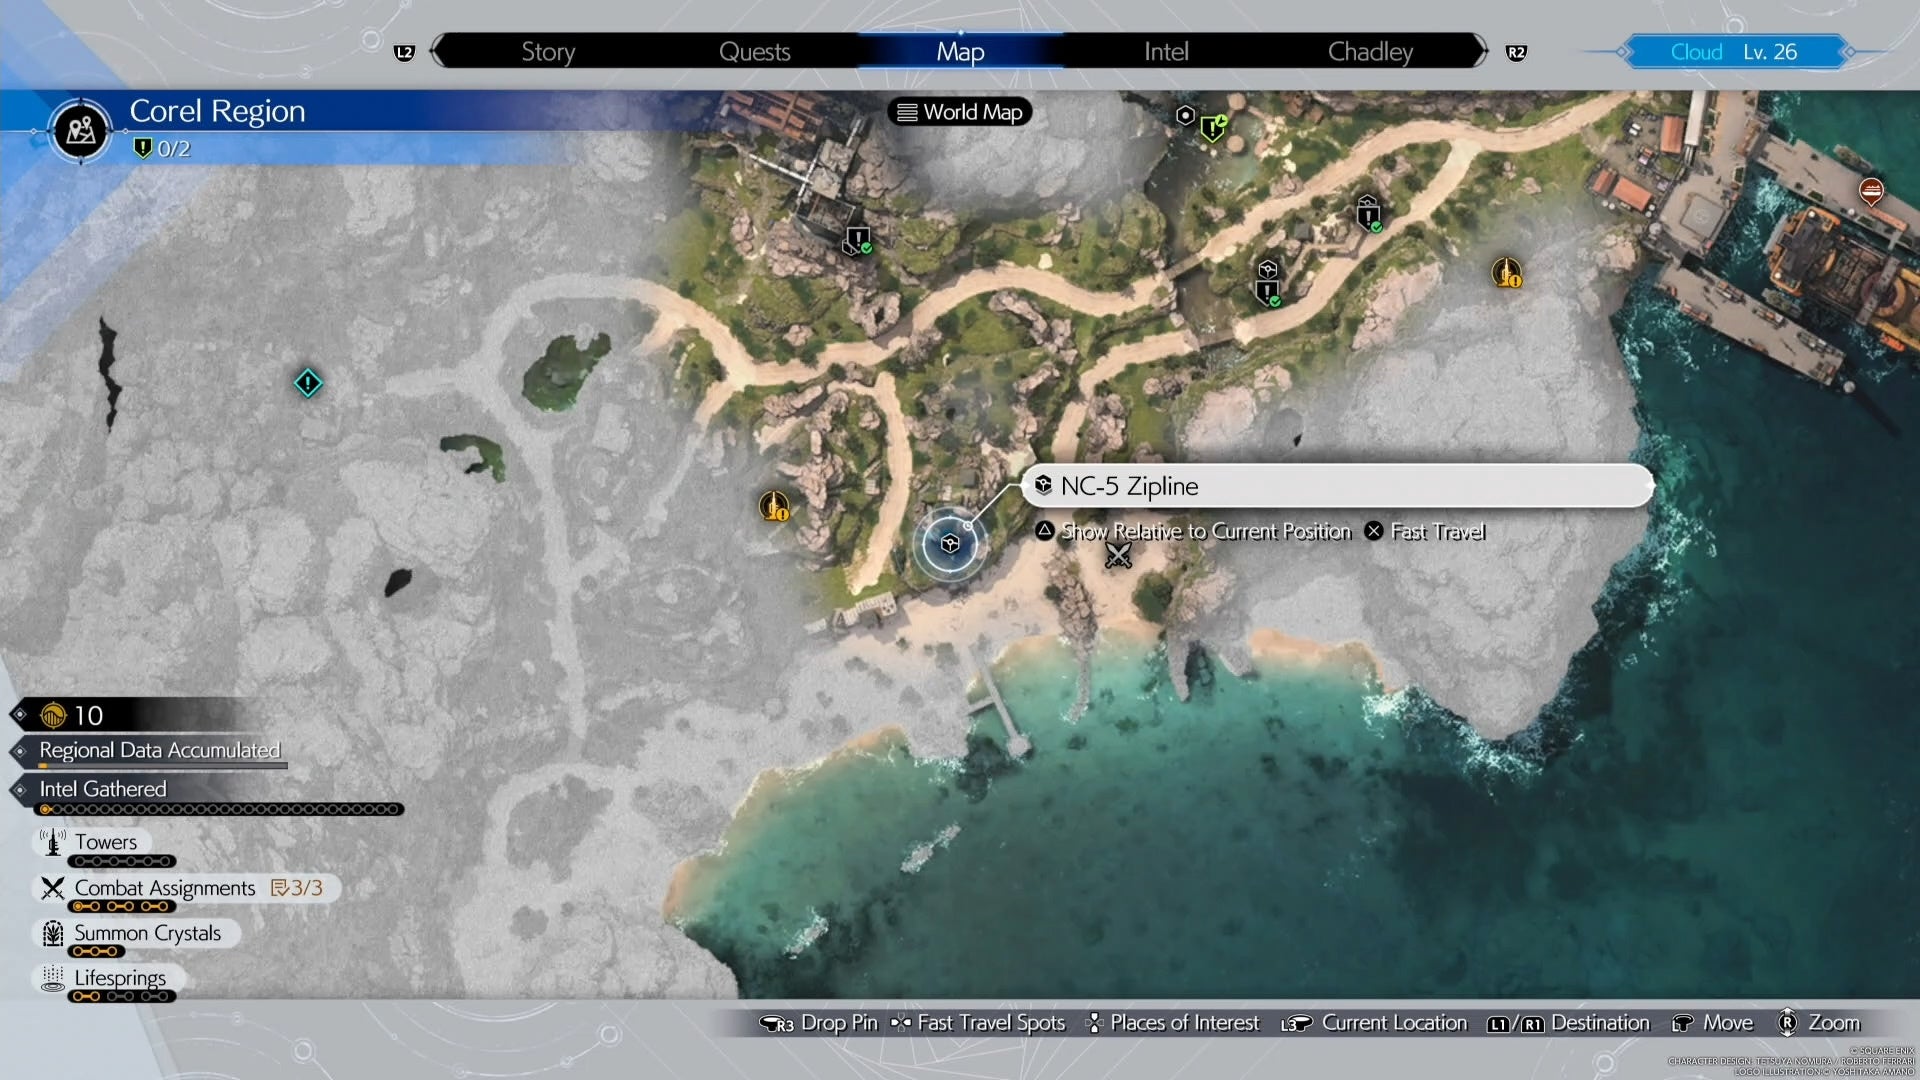Screen dimensions: 1920x1080
Task: Open the cyan lifespring marker on the left
Action: coord(307,382)
